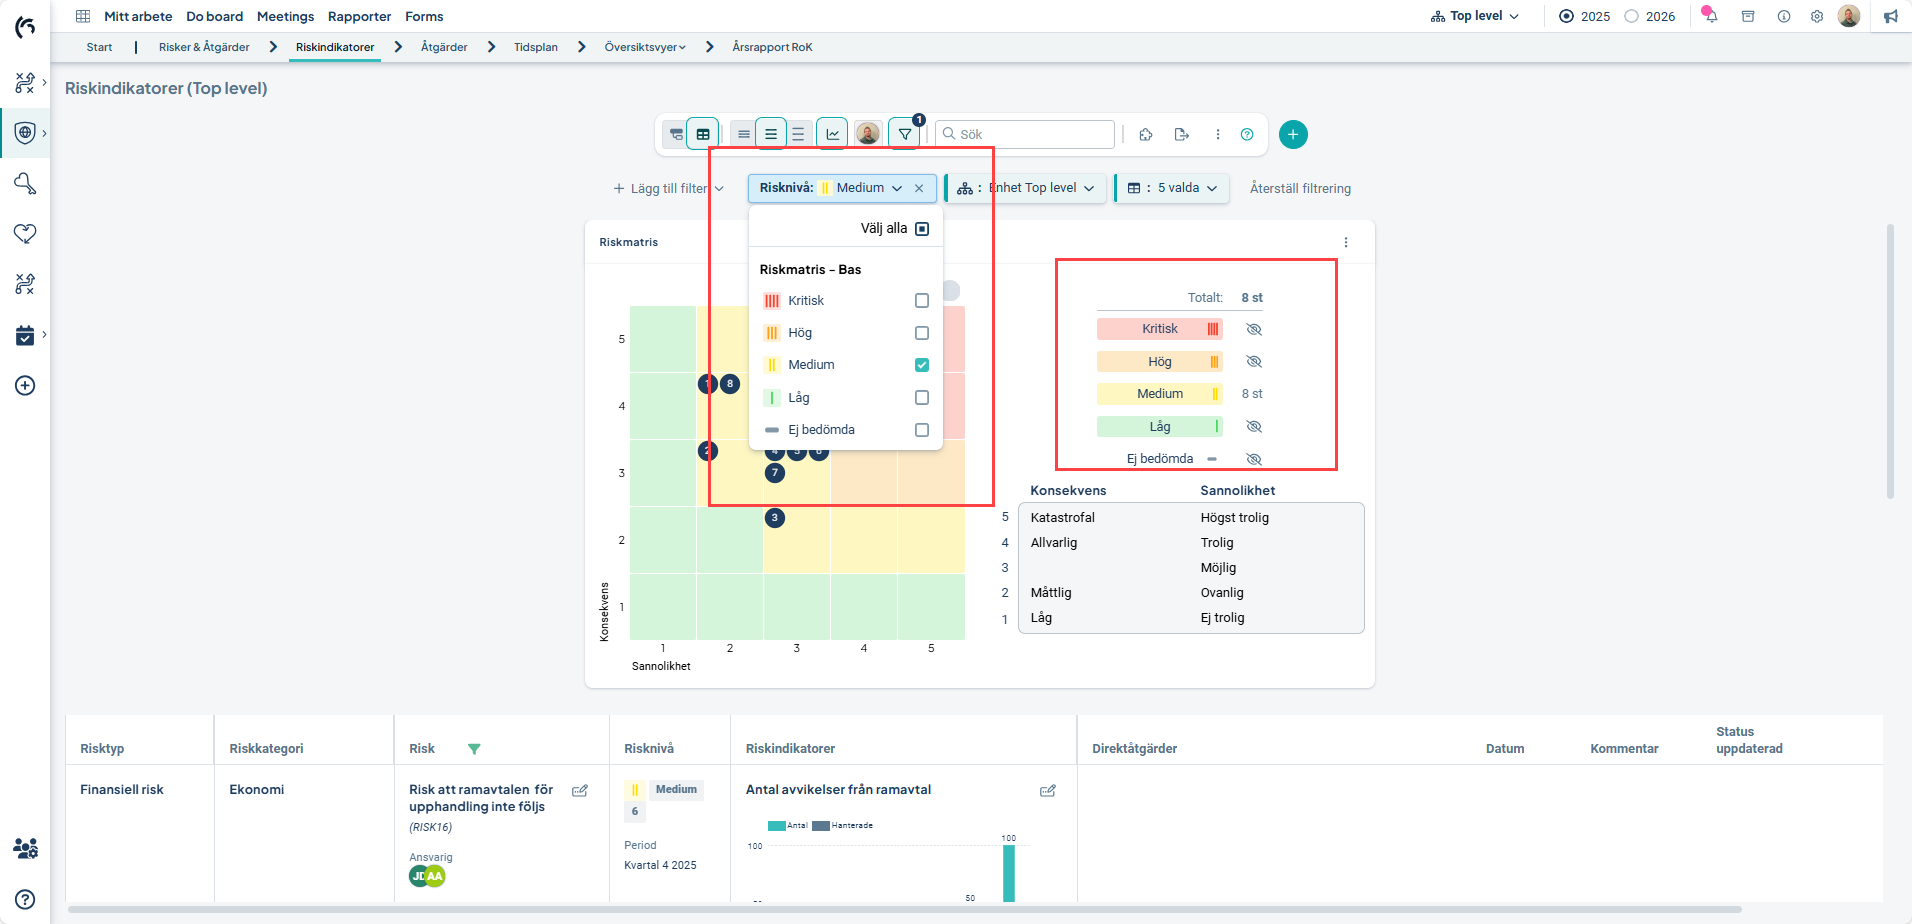This screenshot has width=1912, height=924.
Task: Click the megaphone announcements icon
Action: point(1890,16)
